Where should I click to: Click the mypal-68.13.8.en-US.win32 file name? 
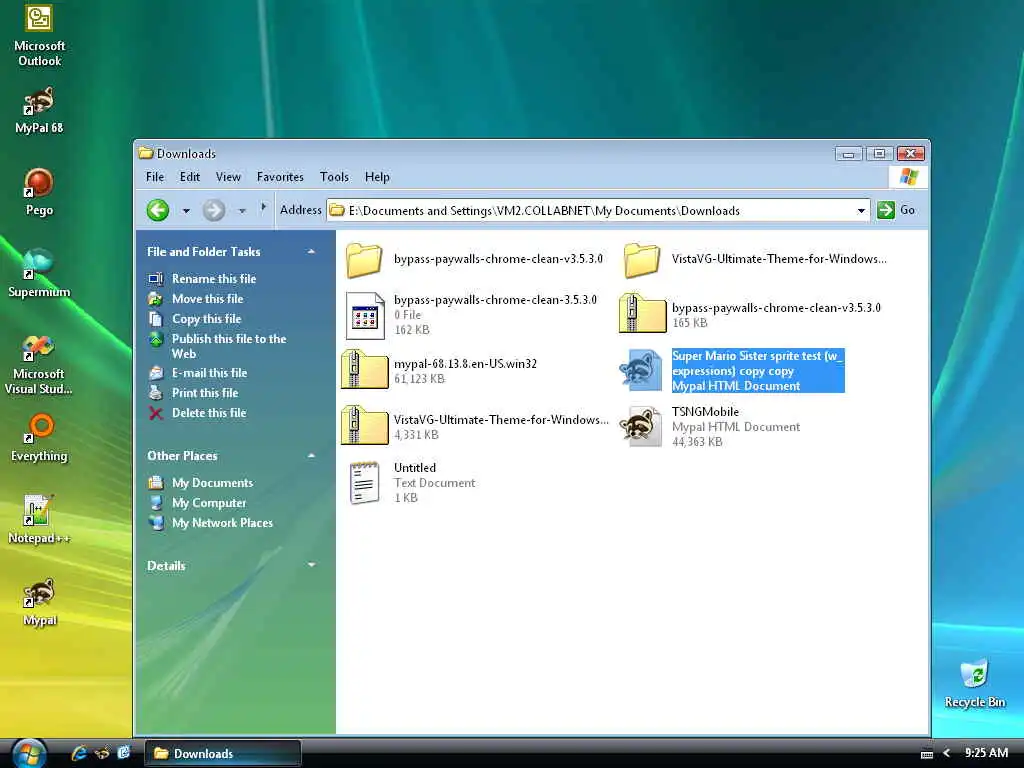(x=465, y=364)
